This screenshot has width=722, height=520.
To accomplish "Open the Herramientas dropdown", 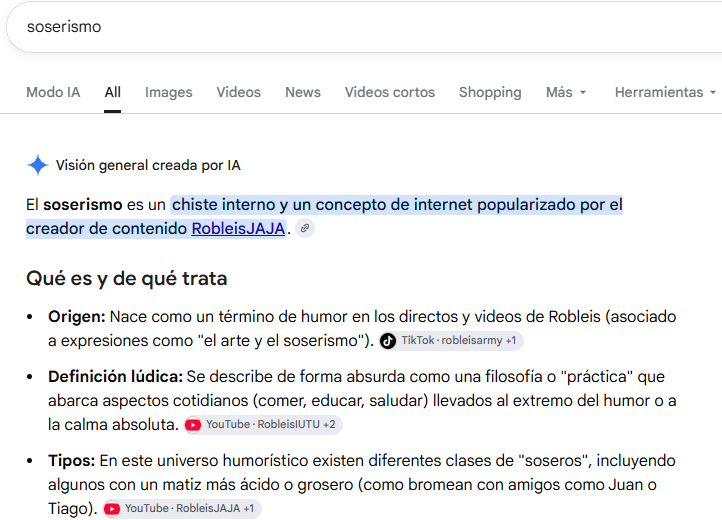I will point(665,92).
